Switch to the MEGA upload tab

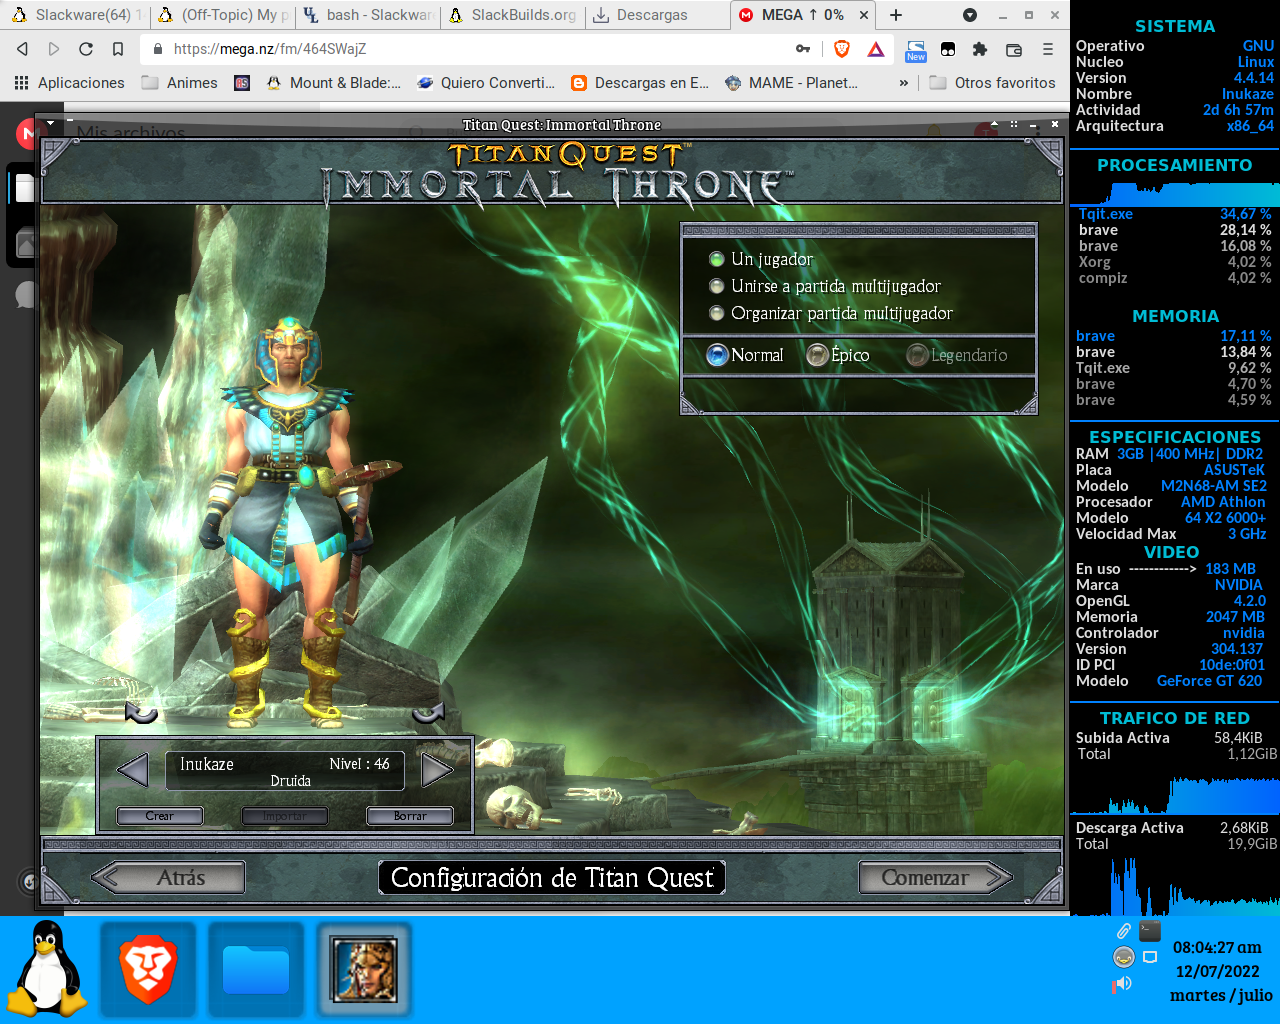point(803,15)
